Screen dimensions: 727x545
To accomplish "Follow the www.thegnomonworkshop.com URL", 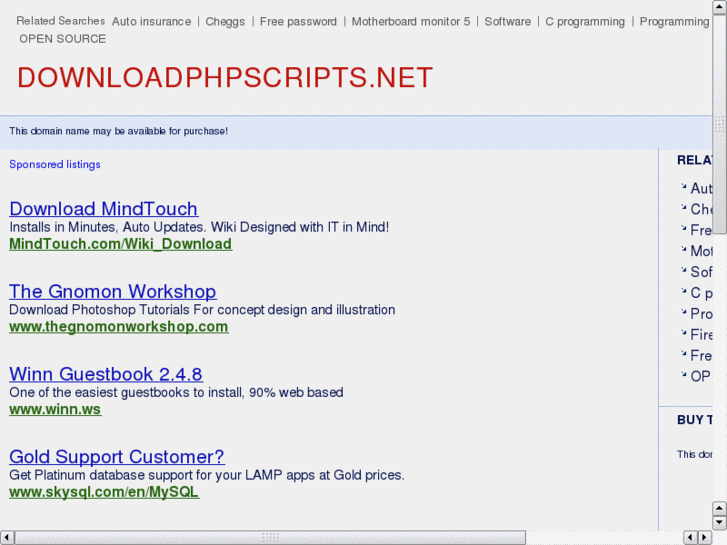I will pyautogui.click(x=118, y=327).
